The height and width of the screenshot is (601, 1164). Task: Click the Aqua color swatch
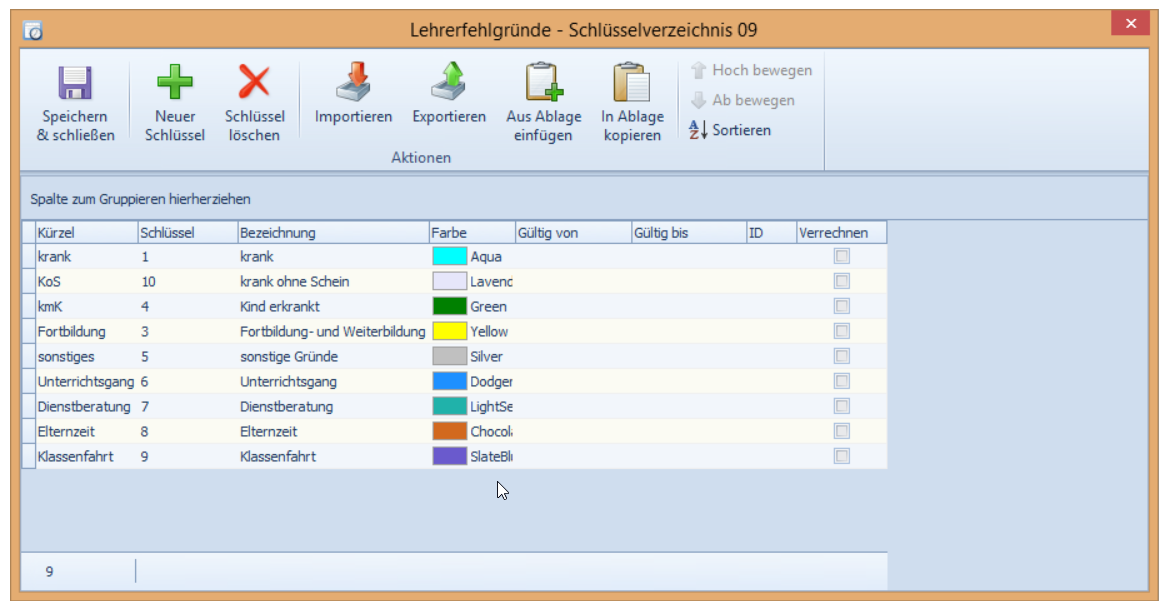click(x=450, y=257)
